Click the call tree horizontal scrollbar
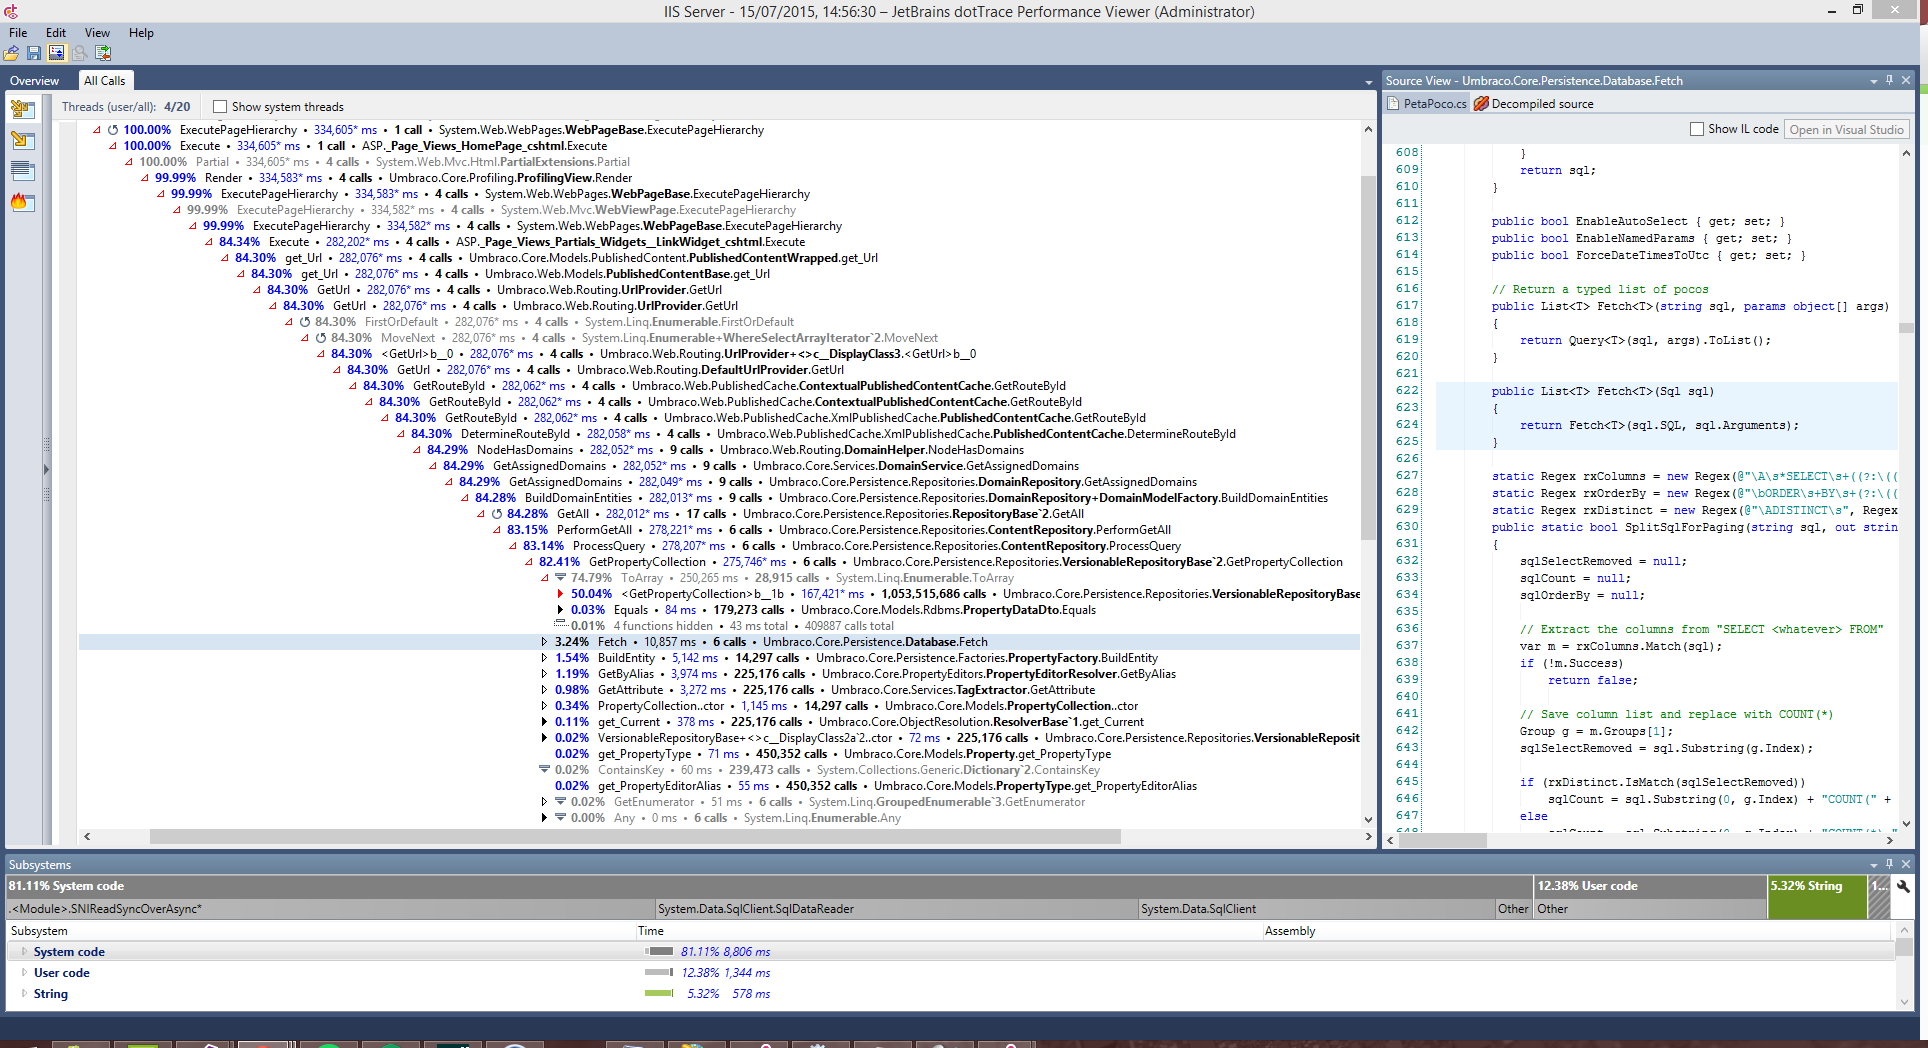Image resolution: width=1928 pixels, height=1048 pixels. coord(635,836)
